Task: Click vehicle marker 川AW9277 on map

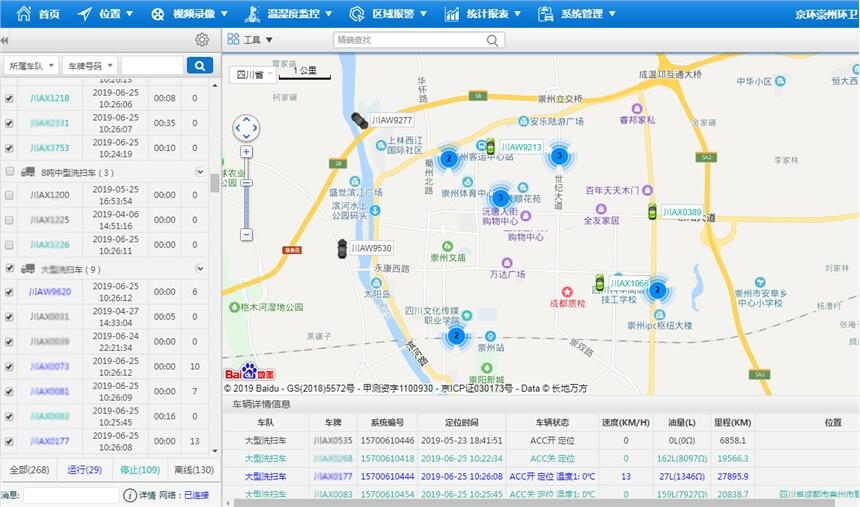Action: click(x=358, y=120)
